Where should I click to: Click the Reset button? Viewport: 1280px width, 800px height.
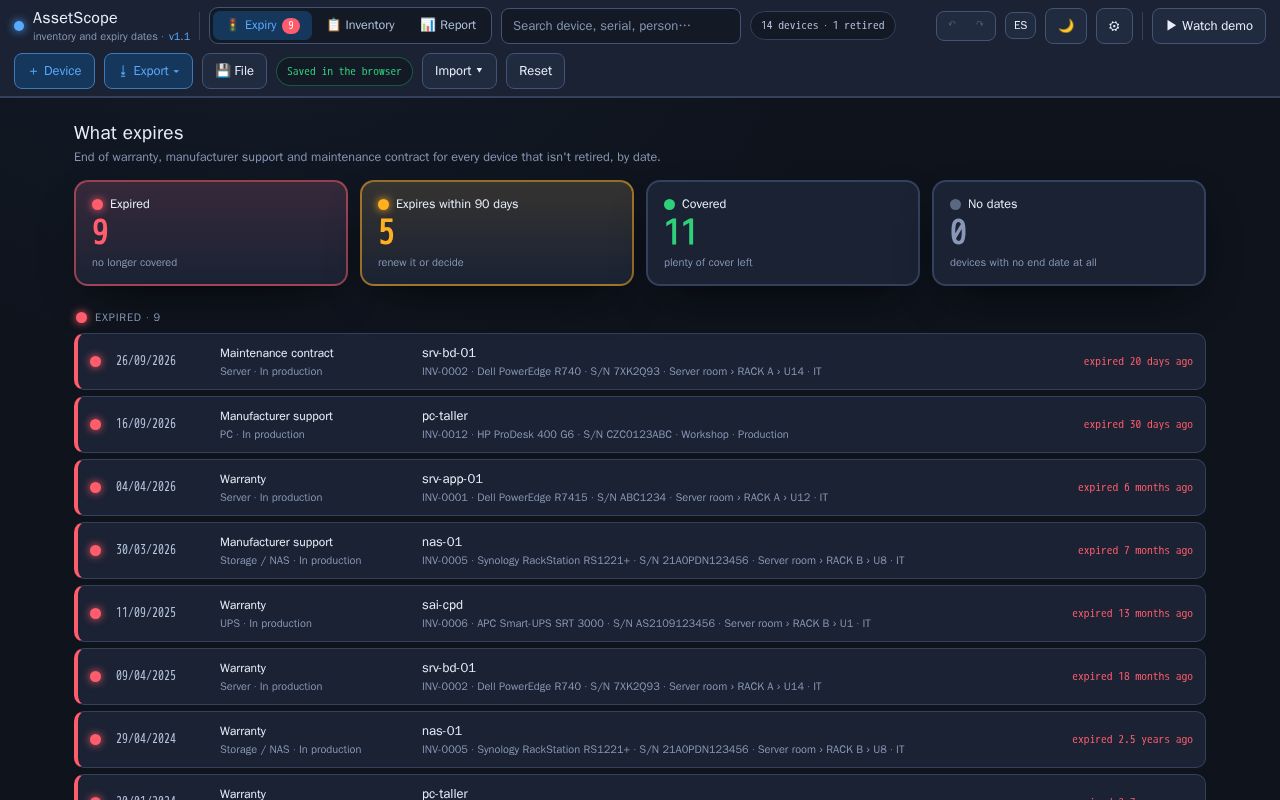[535, 71]
